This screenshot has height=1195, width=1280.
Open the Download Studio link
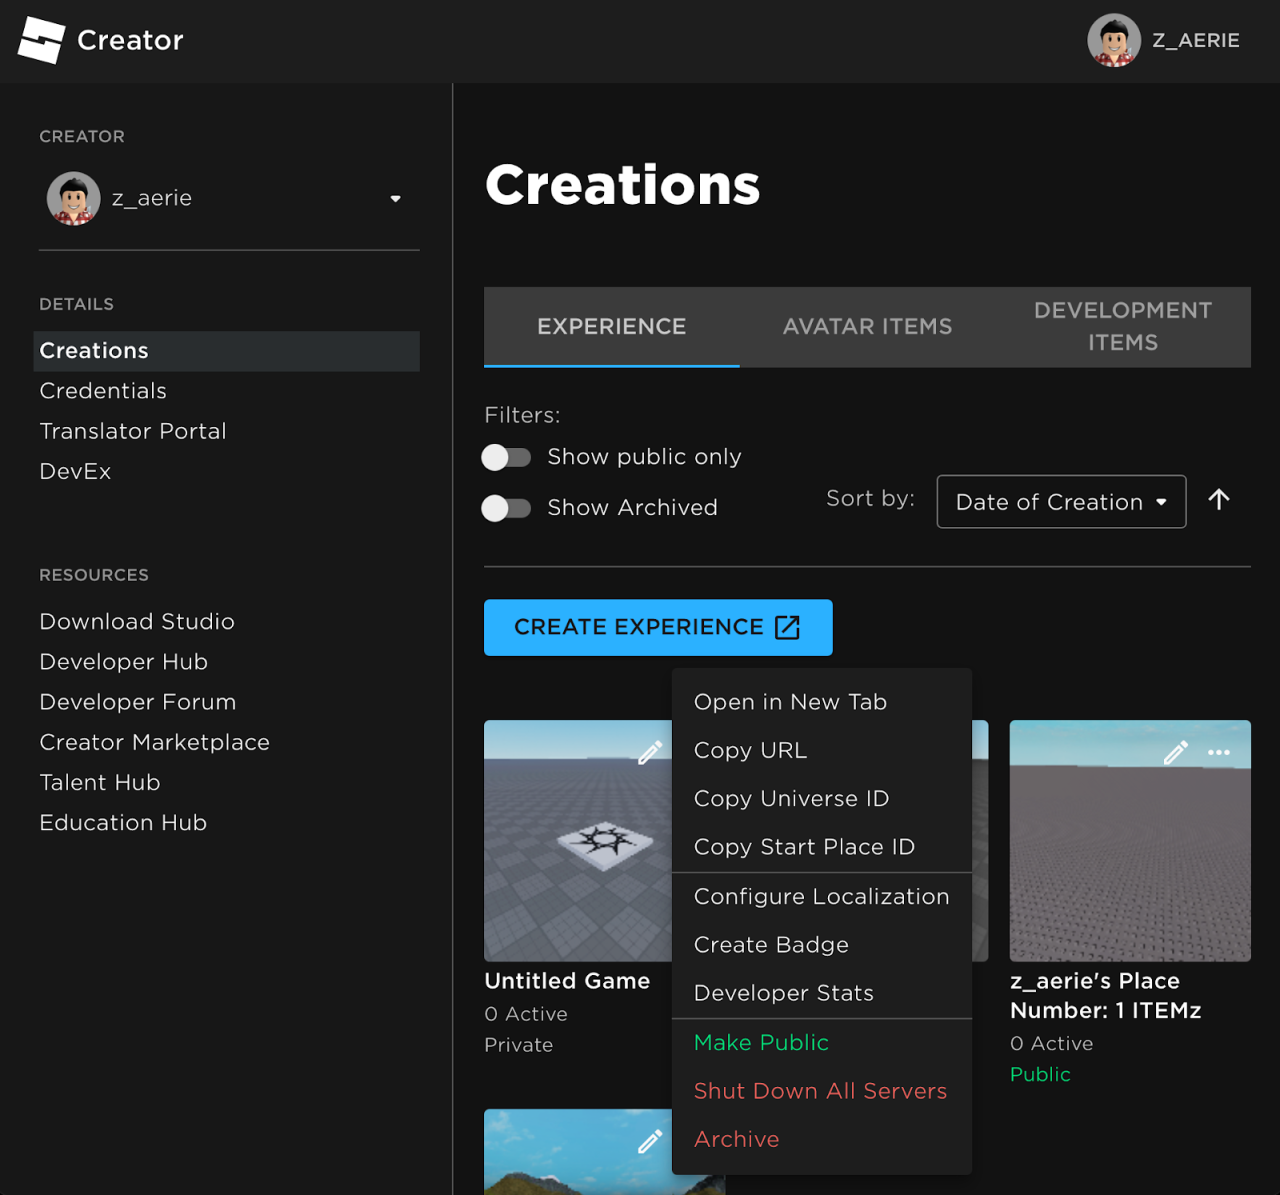[136, 621]
